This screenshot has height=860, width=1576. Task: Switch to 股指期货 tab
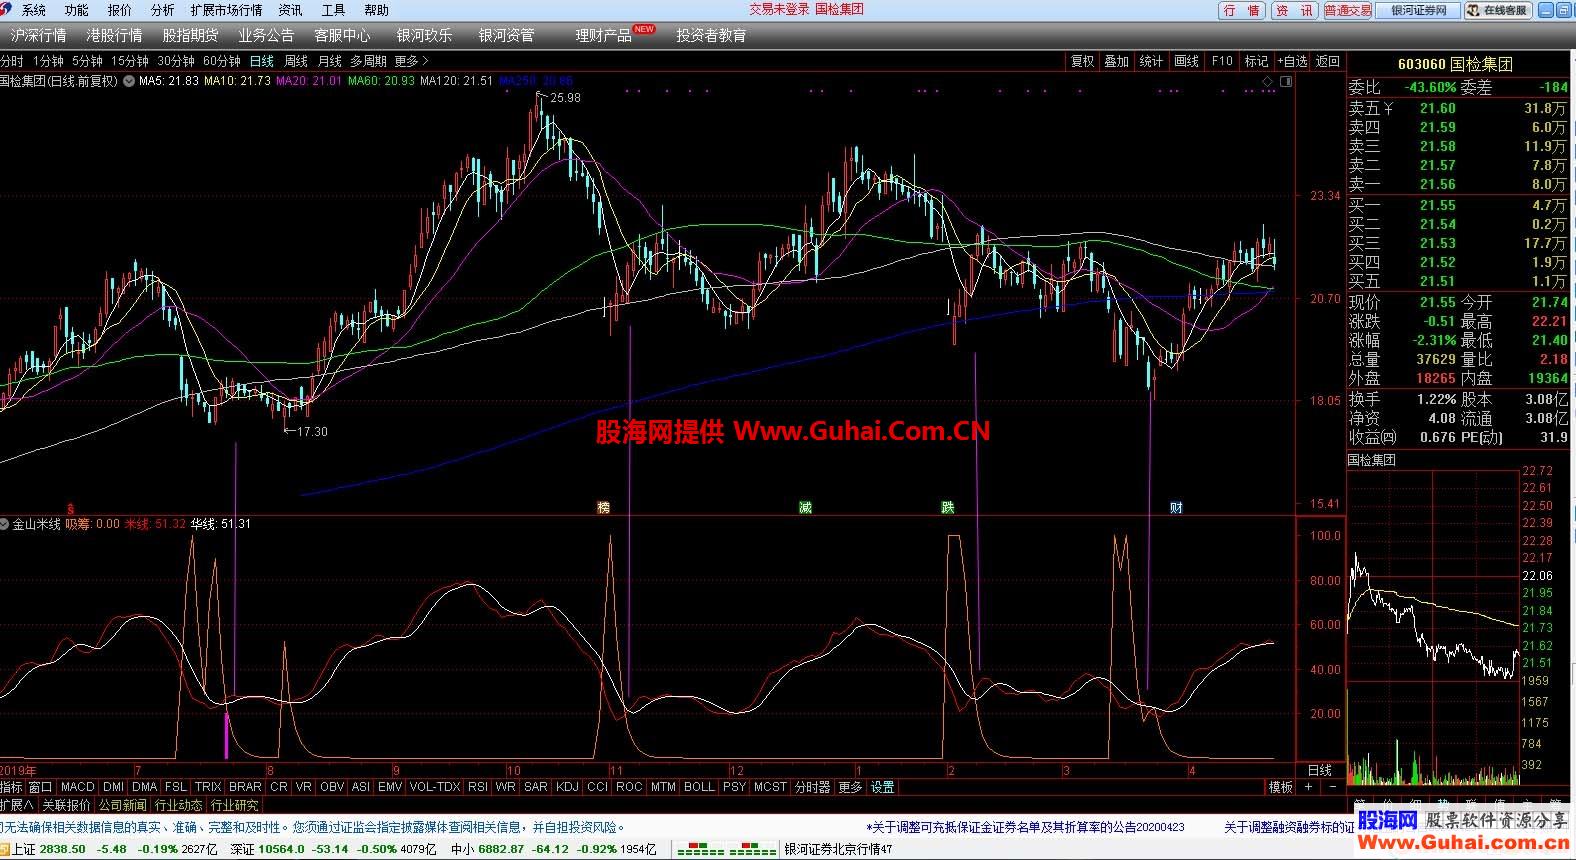190,35
